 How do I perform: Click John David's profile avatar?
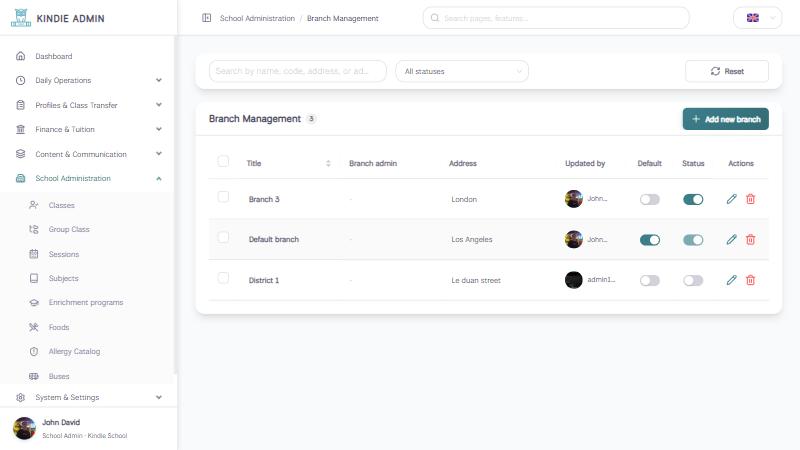tap(24, 428)
